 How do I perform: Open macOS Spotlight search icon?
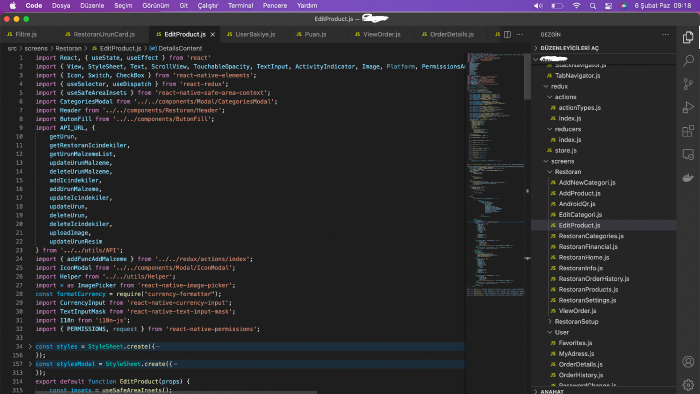[x=592, y=6]
